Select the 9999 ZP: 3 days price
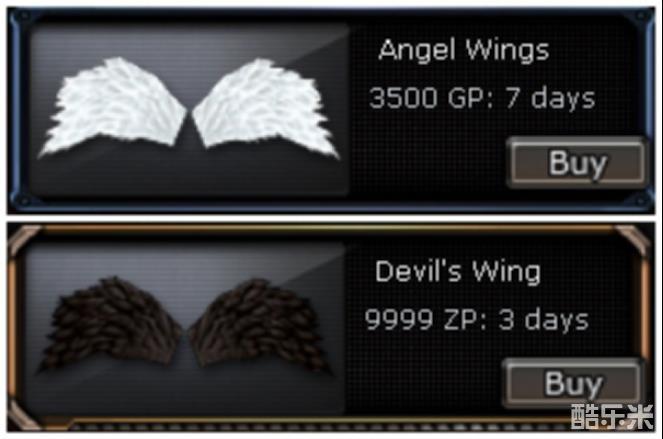The image size is (663, 439). (x=477, y=319)
